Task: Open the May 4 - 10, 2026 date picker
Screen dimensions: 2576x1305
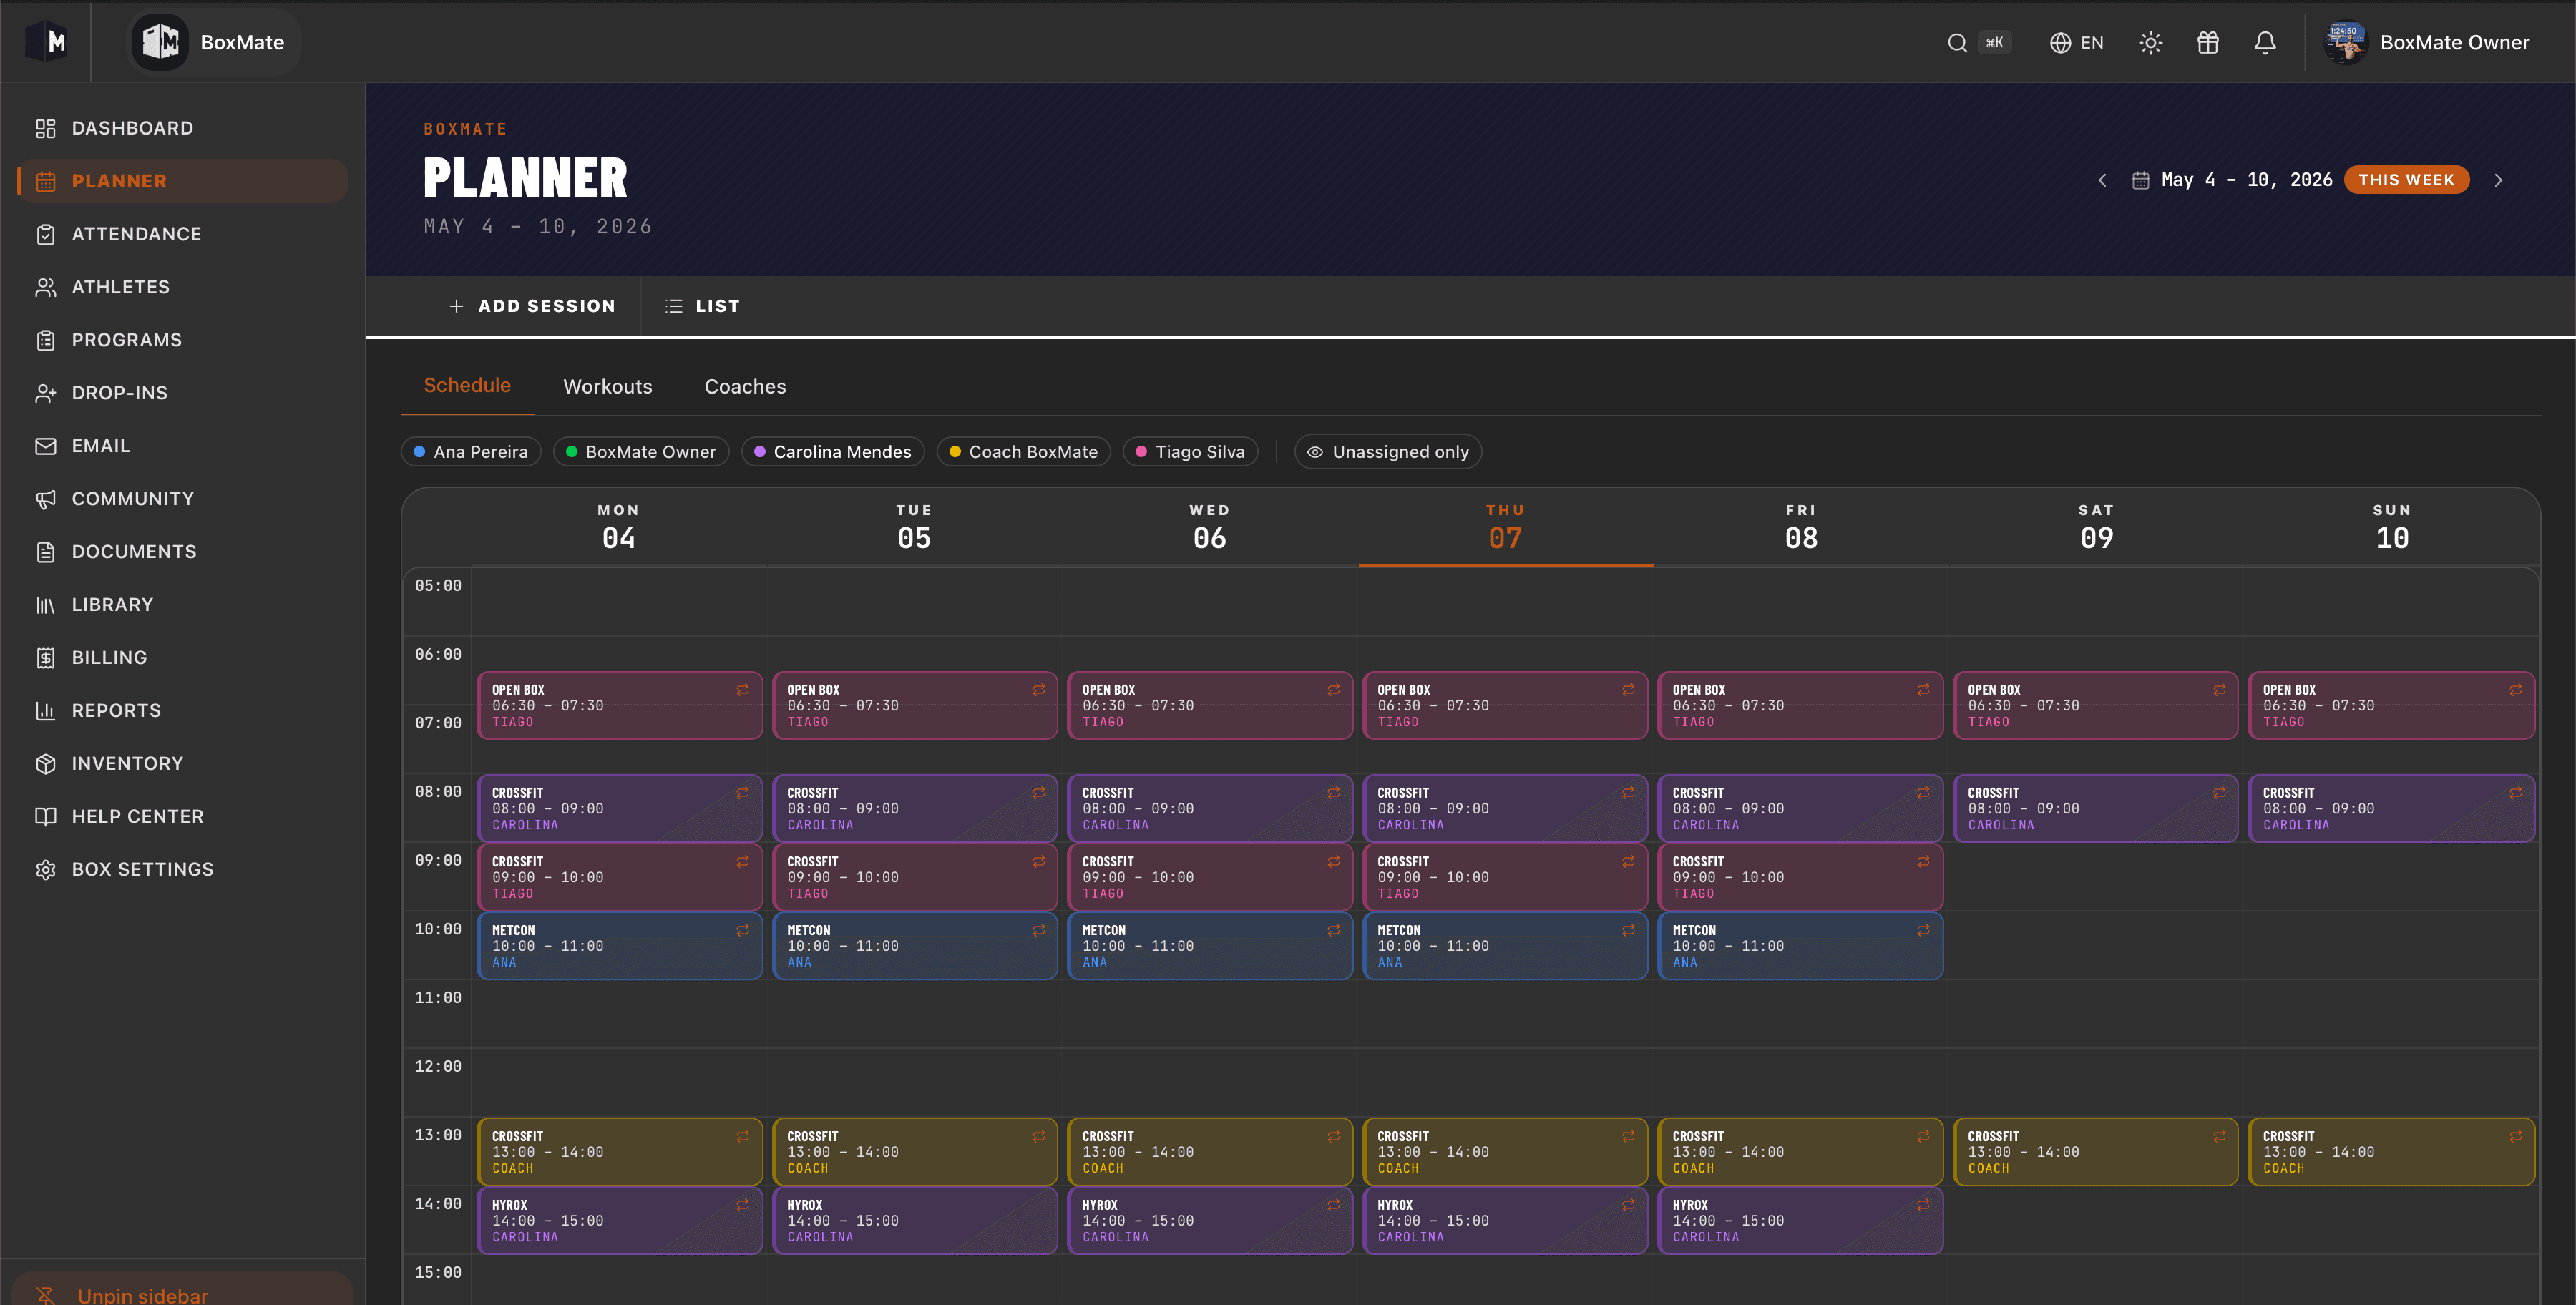Action: pyautogui.click(x=2232, y=180)
